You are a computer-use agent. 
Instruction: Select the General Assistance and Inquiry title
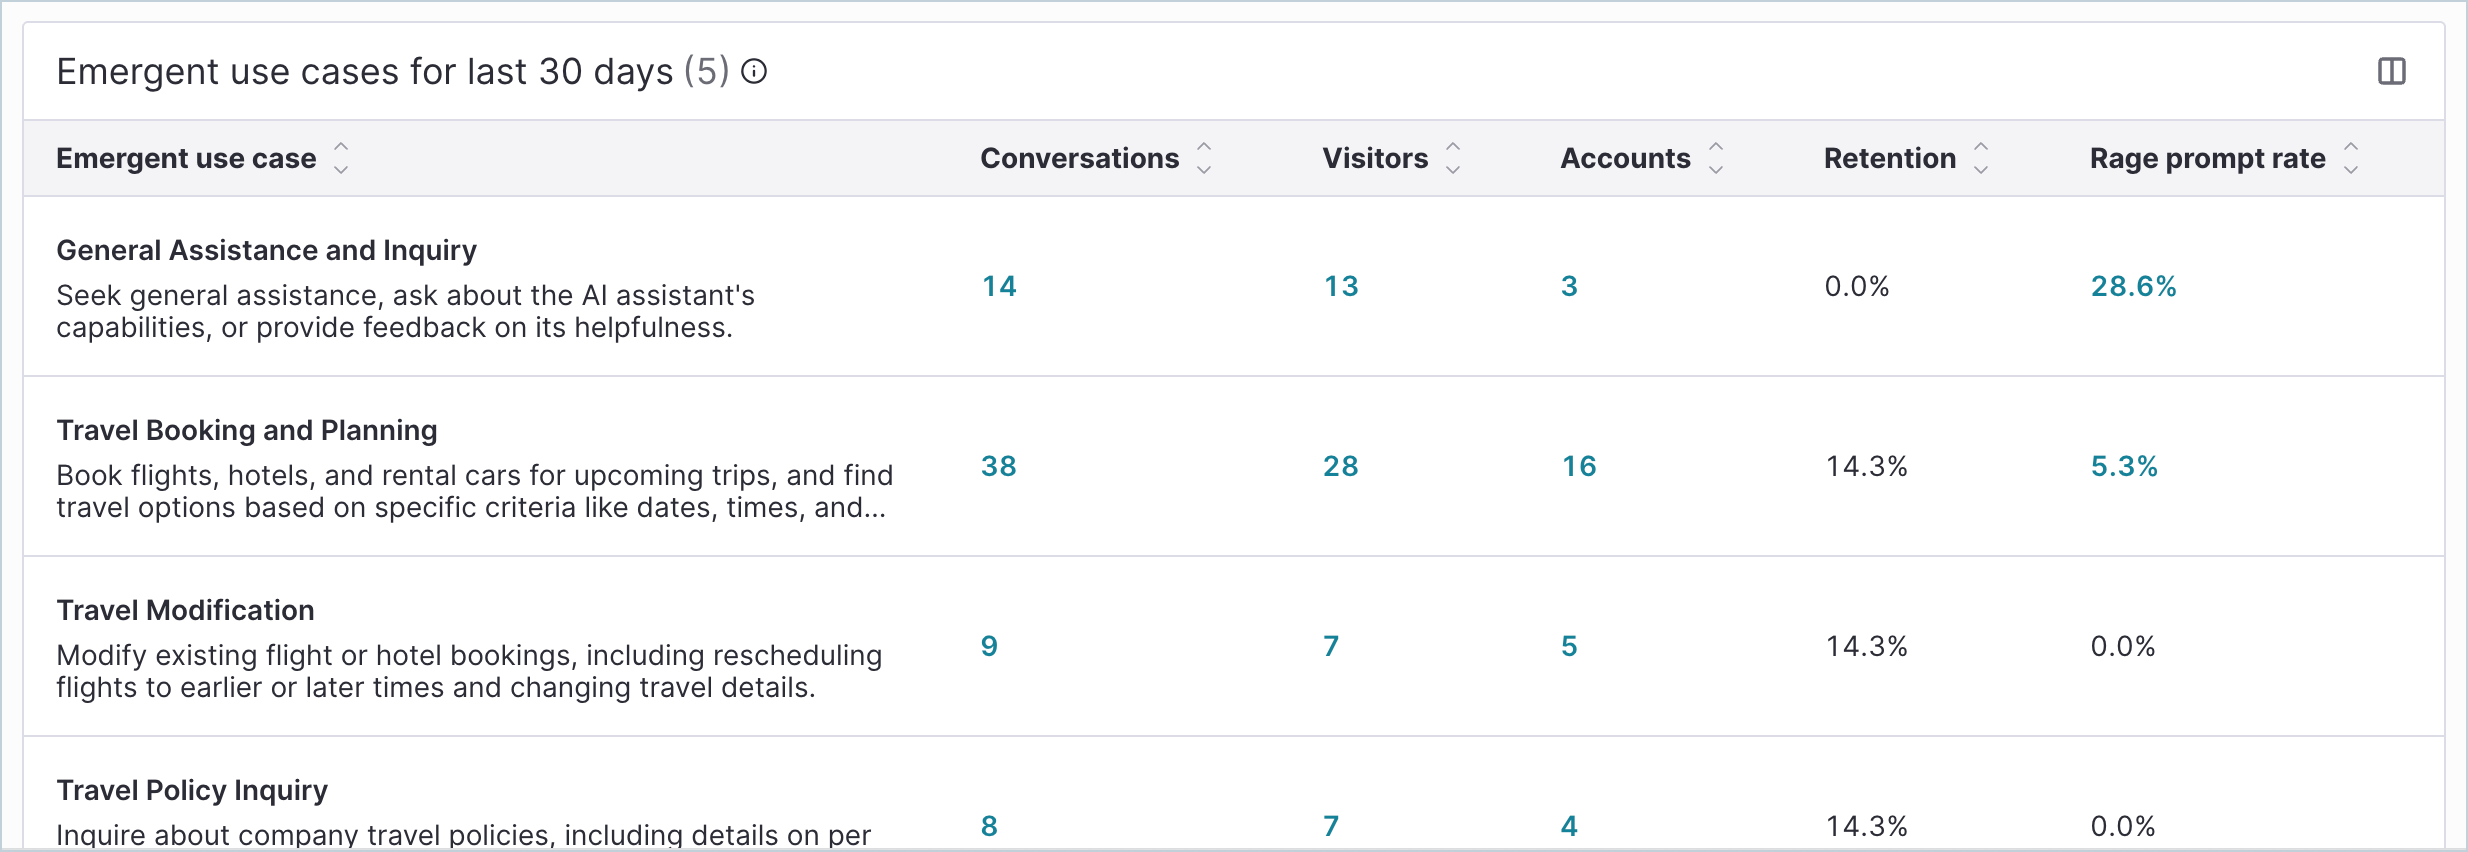coord(266,250)
